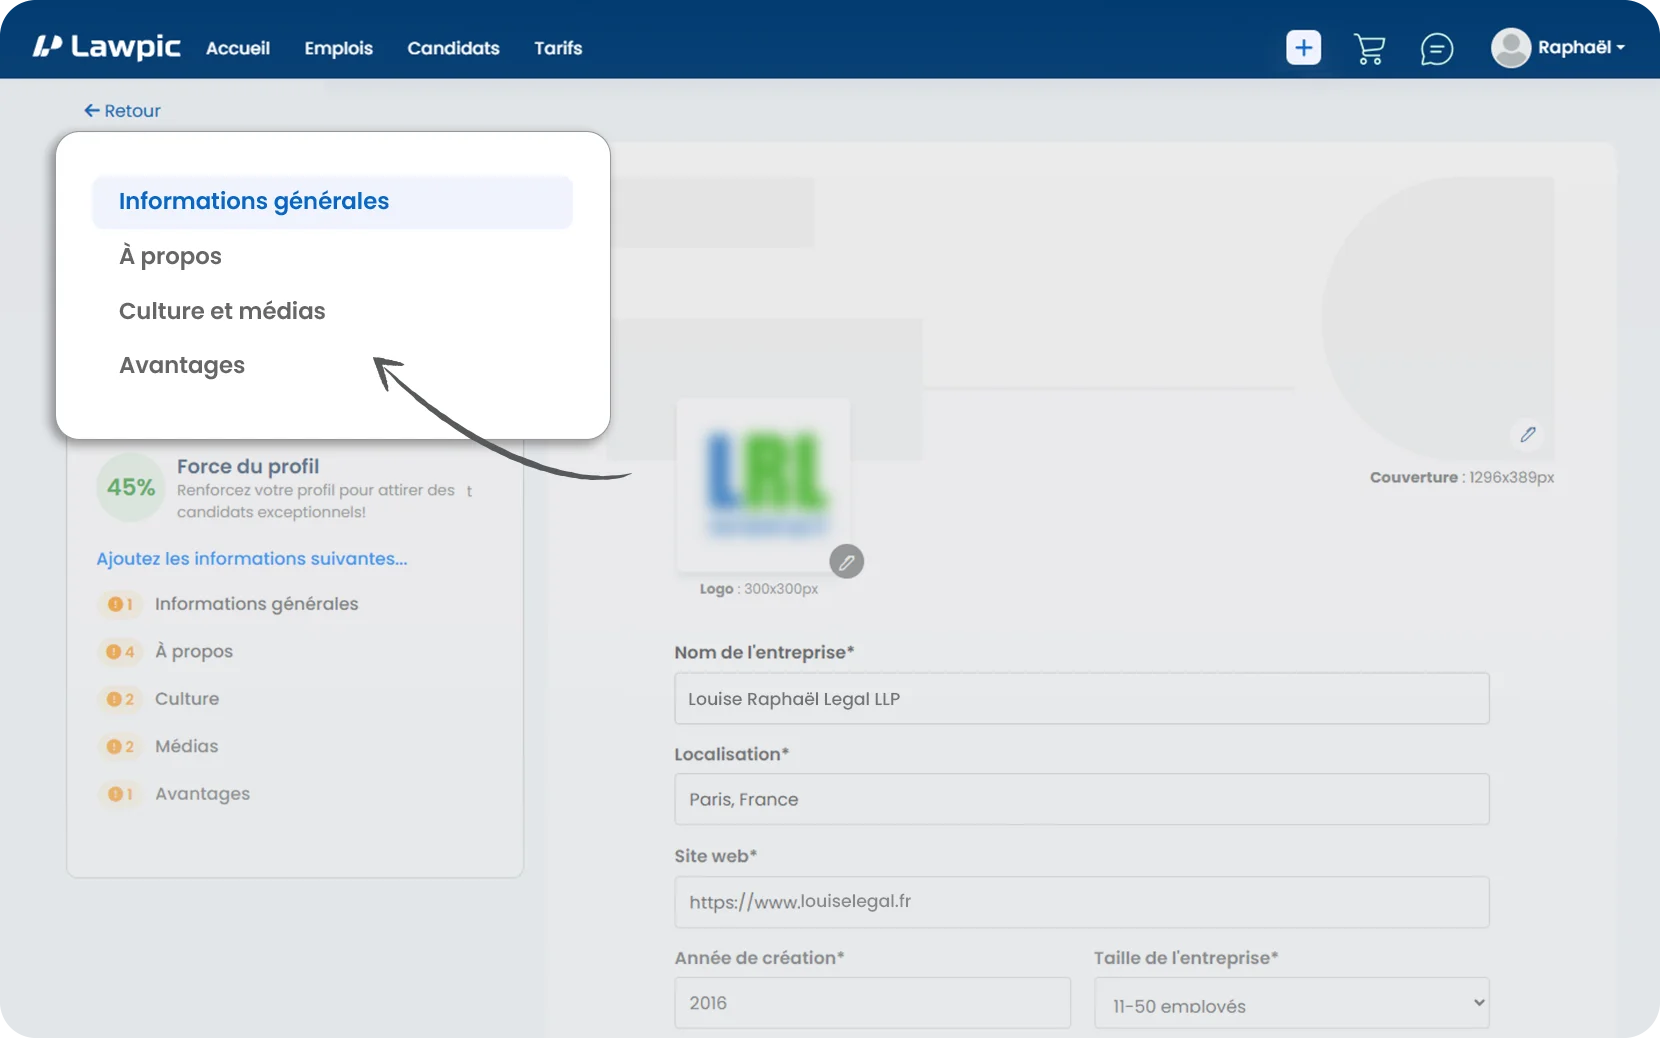Screen dimensions: 1660x1038
Task: Click warning badge next to Informations générales
Action: (x=119, y=604)
